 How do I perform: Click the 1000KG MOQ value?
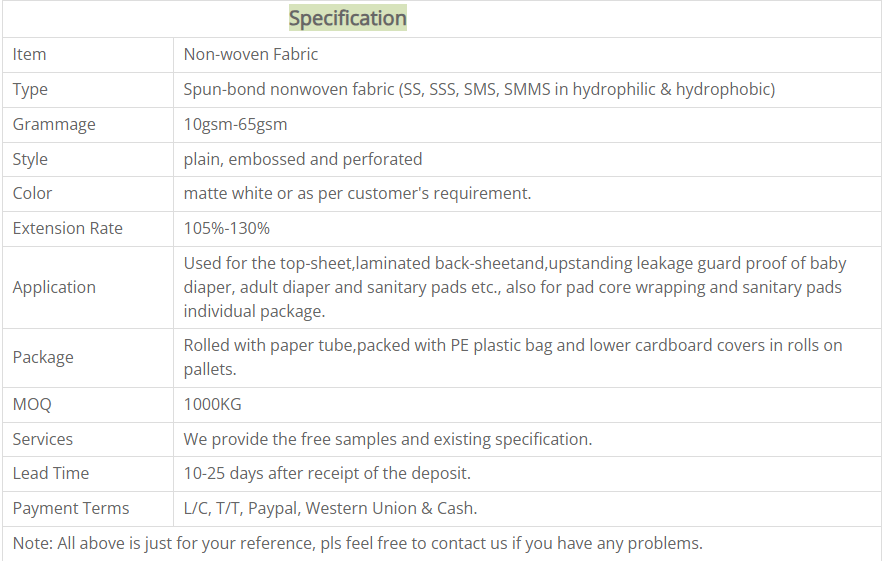(212, 405)
